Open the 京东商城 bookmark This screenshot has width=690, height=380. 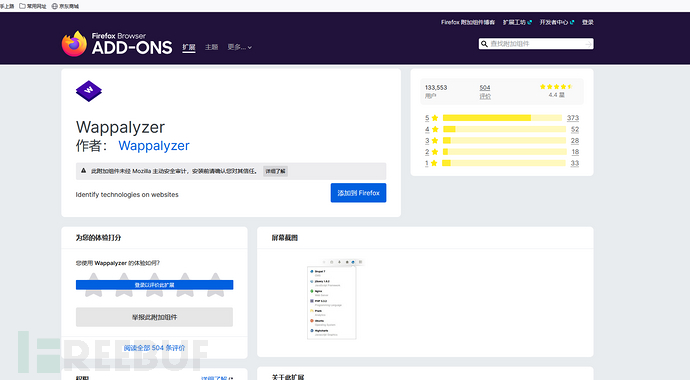pyautogui.click(x=65, y=6)
